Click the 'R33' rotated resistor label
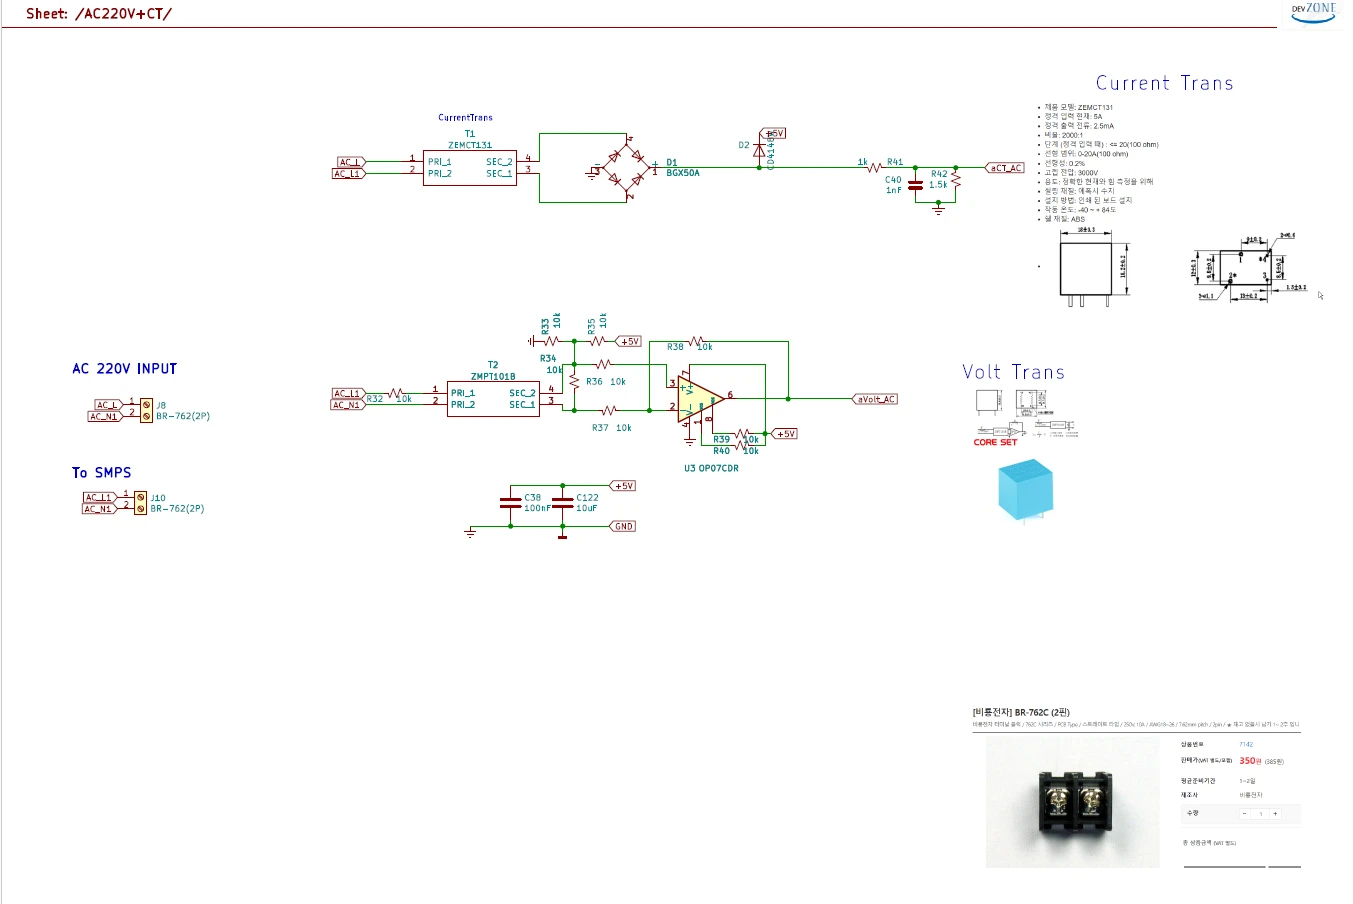 click(x=545, y=325)
